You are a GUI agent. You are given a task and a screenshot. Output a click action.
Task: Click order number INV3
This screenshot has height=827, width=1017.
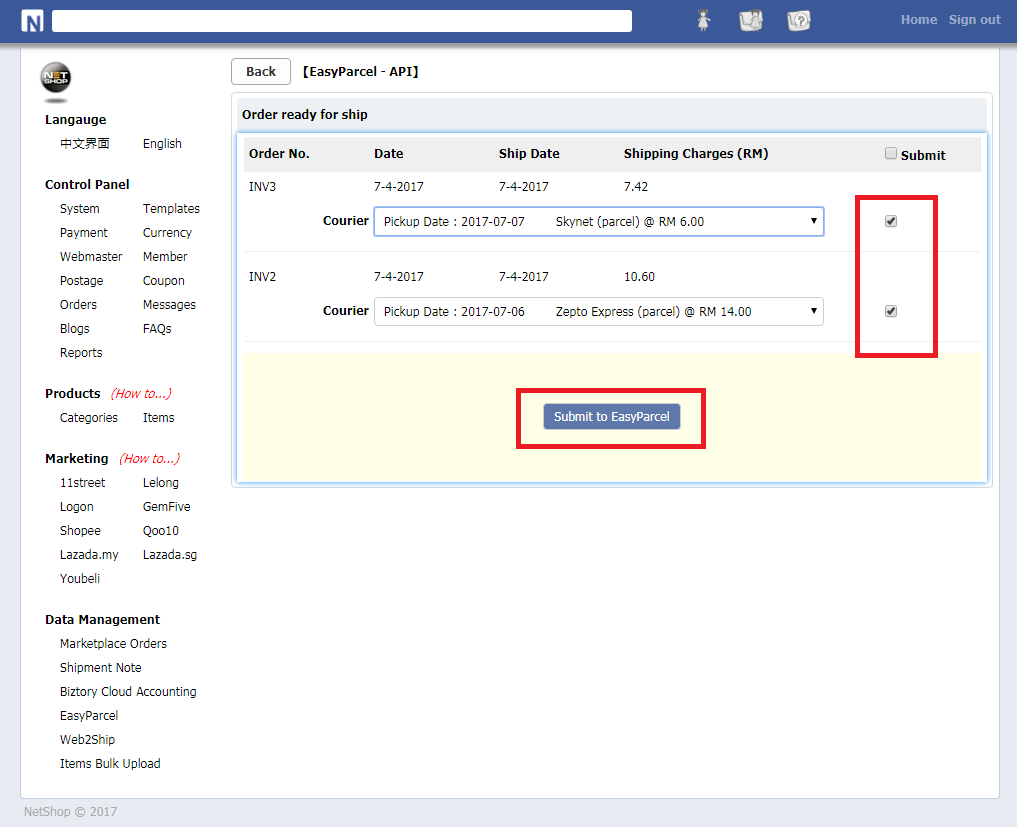[x=262, y=186]
